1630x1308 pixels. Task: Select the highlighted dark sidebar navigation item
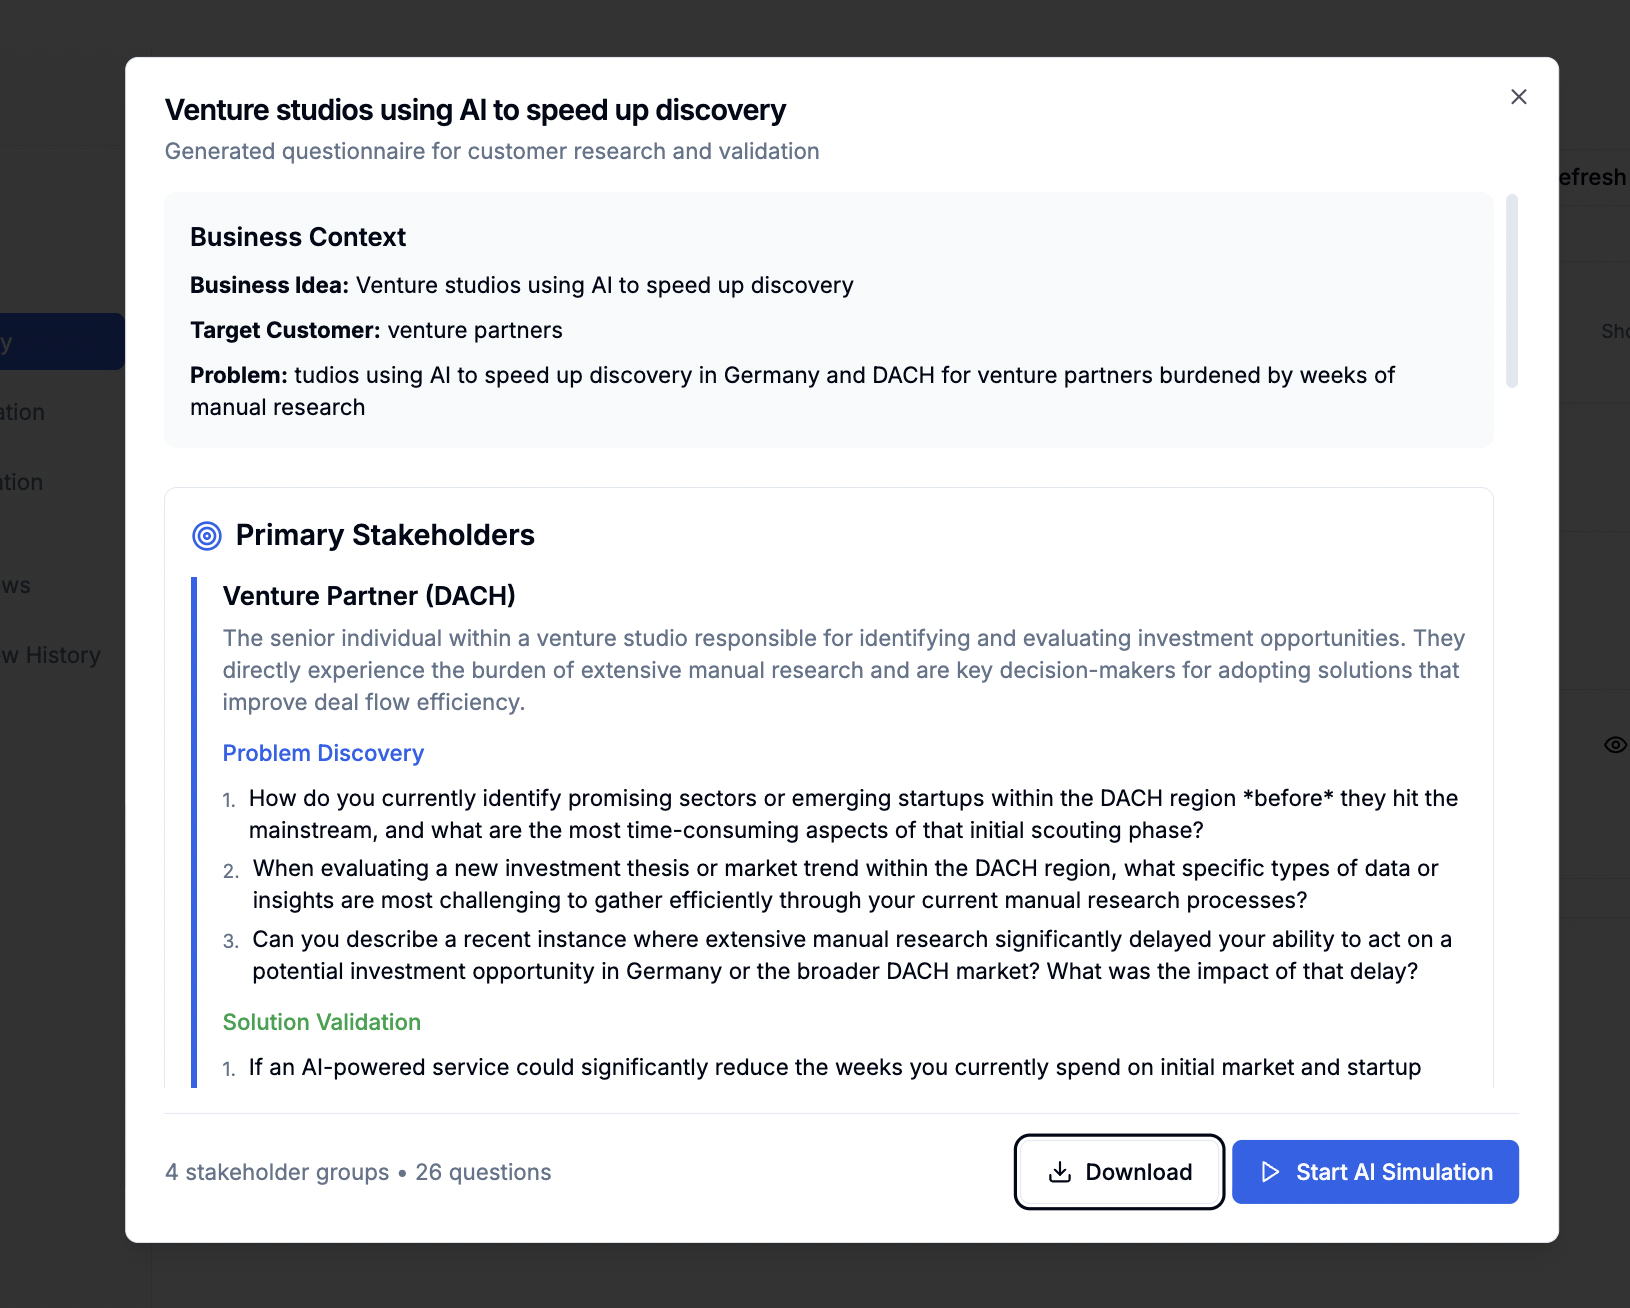60,340
